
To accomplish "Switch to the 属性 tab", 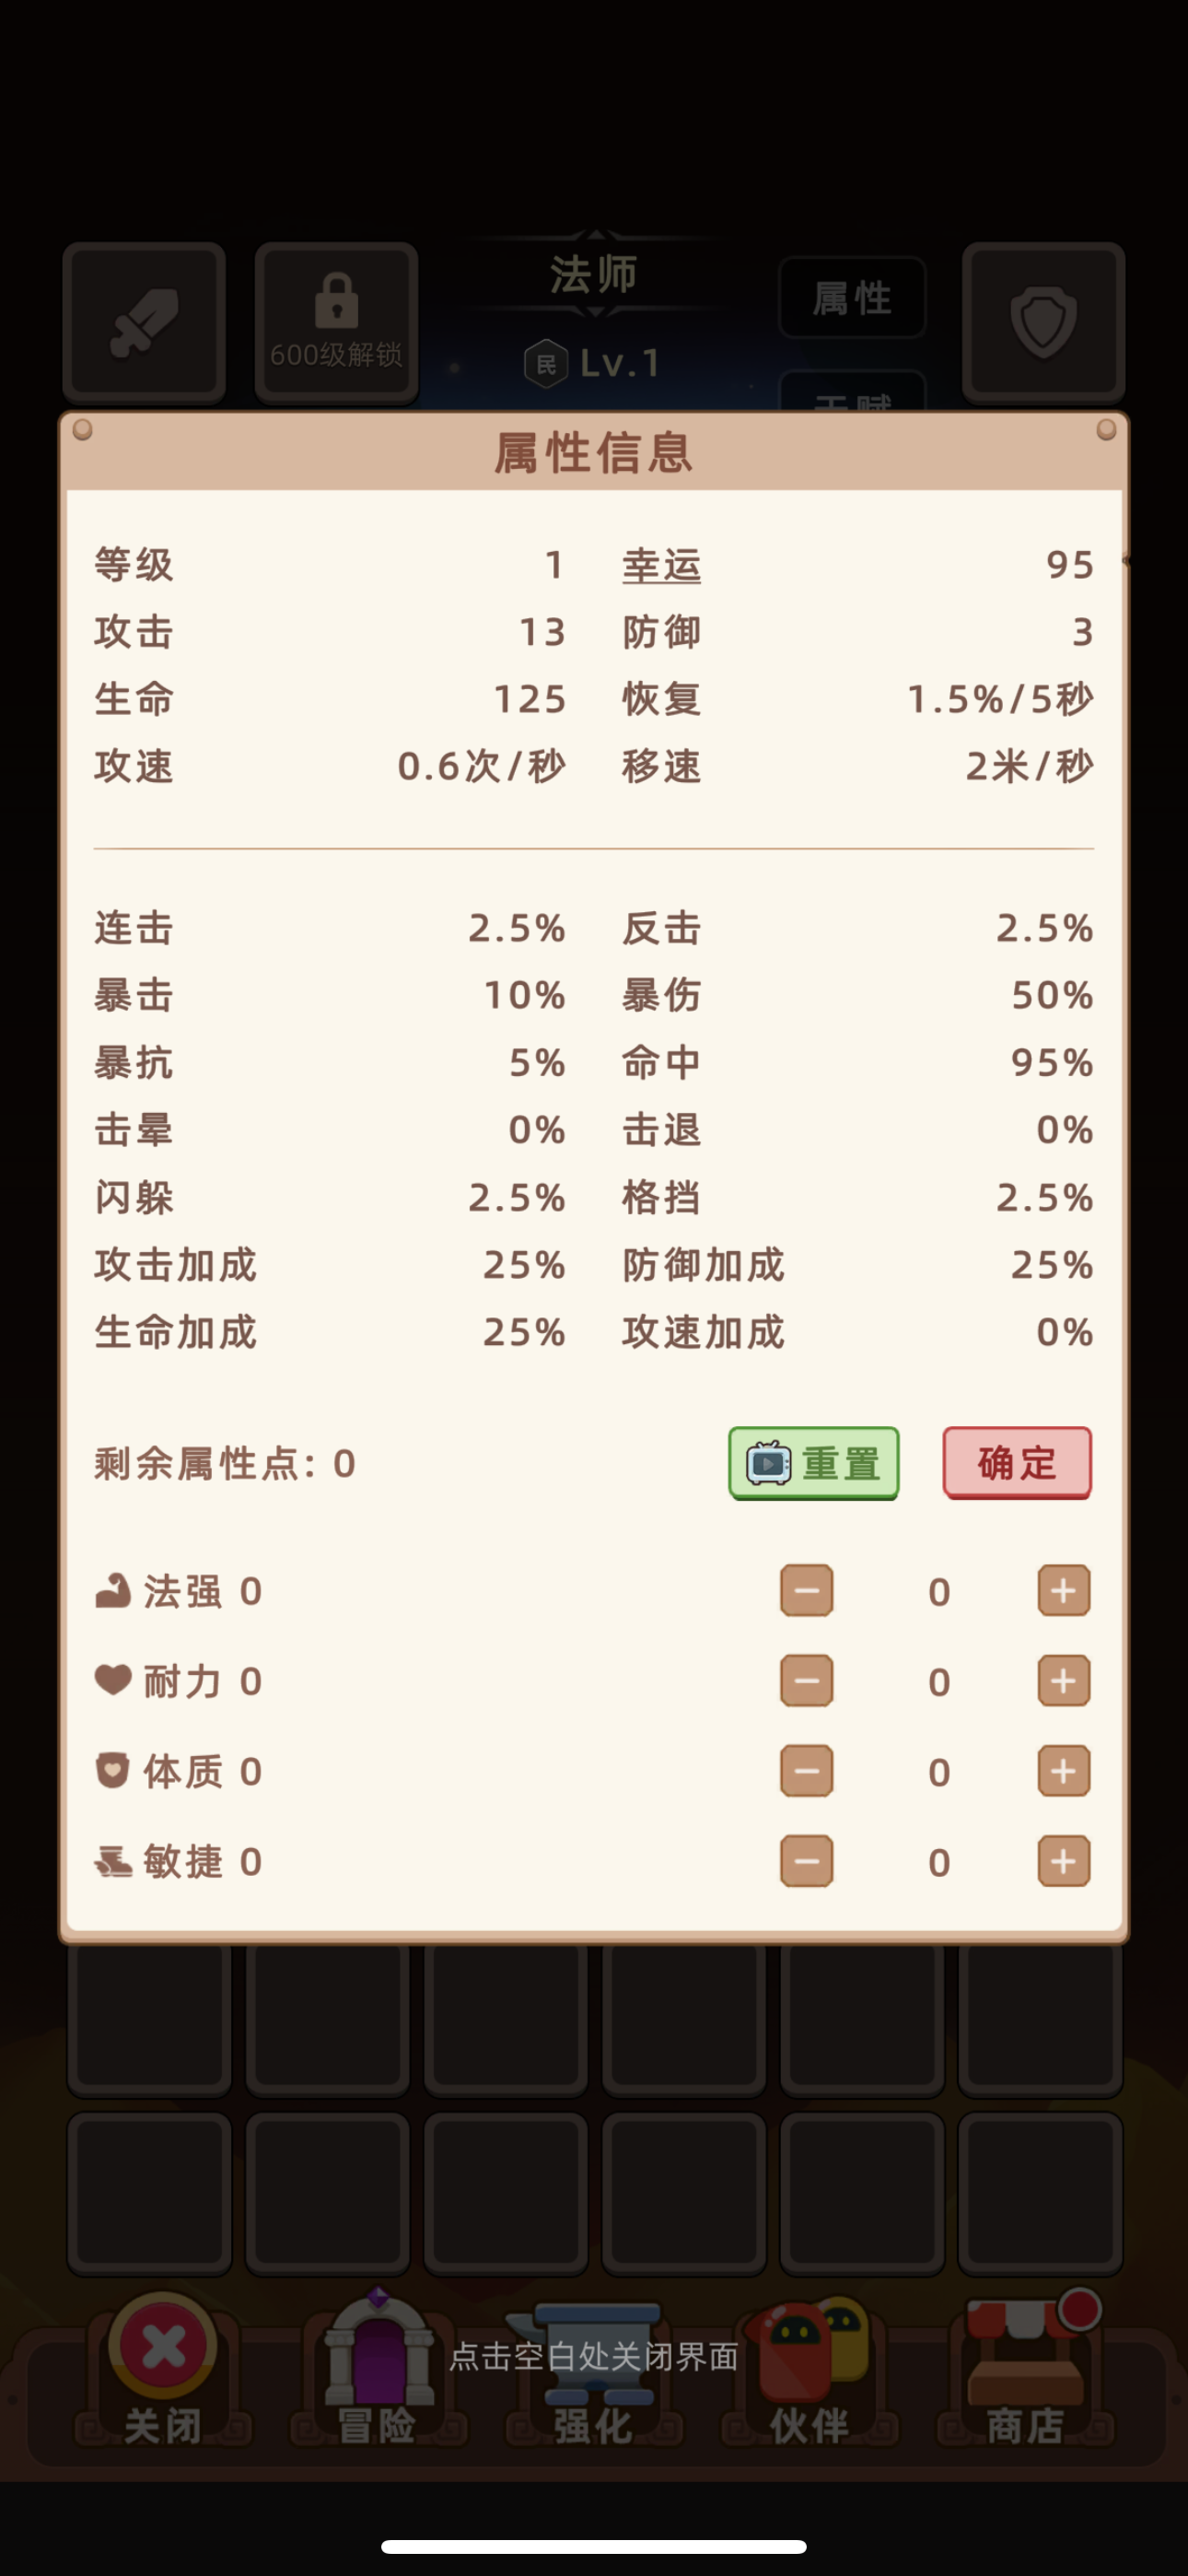I will [x=852, y=298].
